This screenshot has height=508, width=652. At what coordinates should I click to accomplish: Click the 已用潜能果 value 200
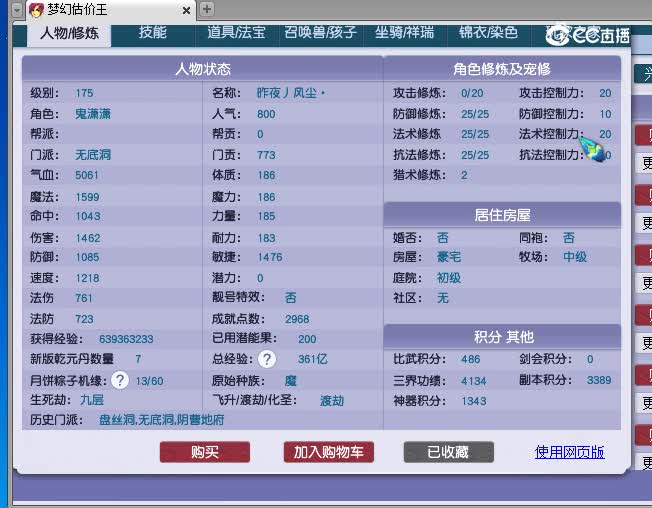coord(307,339)
